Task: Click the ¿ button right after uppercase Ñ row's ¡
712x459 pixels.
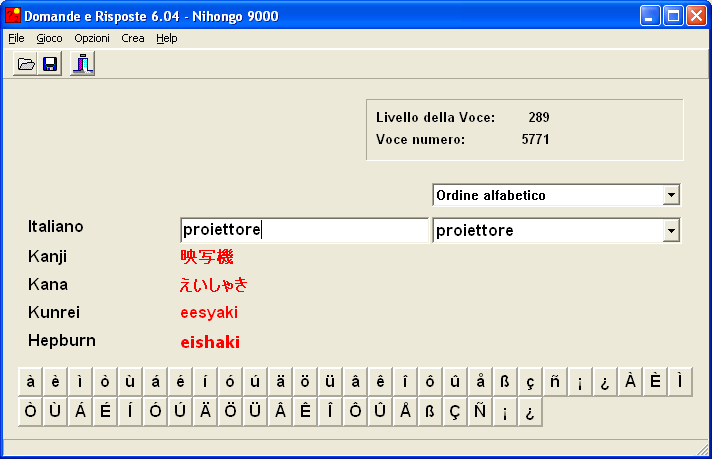Action: click(530, 412)
